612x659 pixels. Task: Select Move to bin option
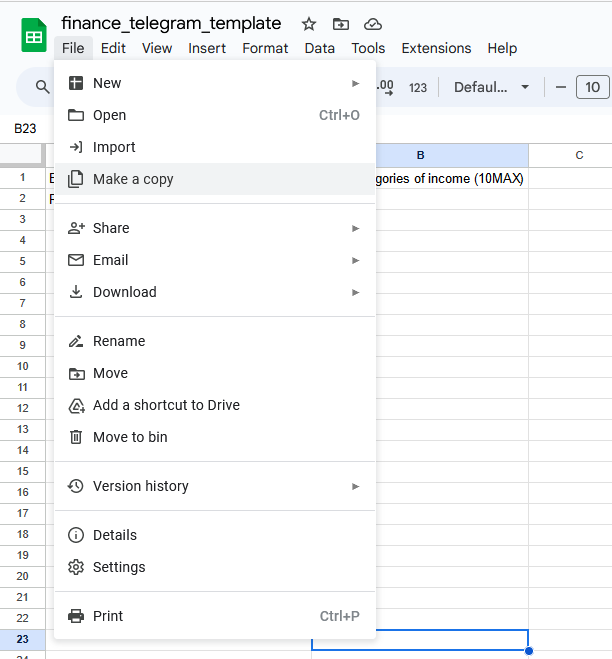[x=215, y=437]
